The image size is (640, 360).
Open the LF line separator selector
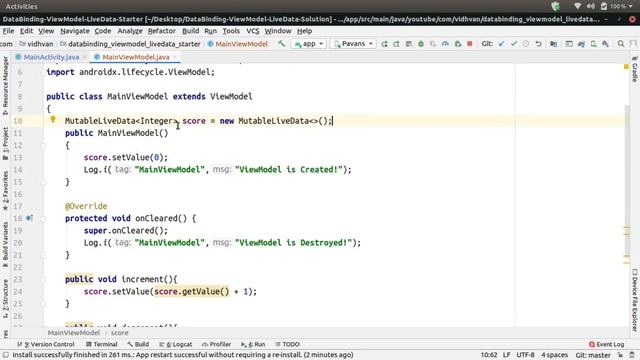(506, 355)
